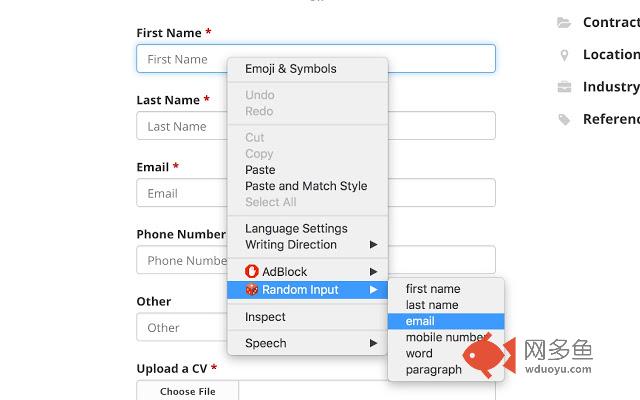This screenshot has width=640, height=400.
Task: Click the Industry briefcase icon
Action: (x=564, y=87)
